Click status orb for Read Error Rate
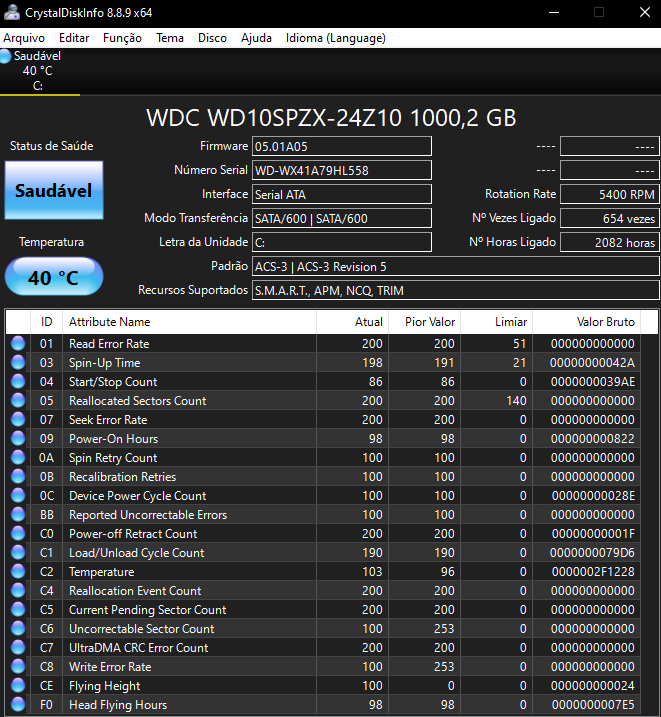661x717 pixels. [x=18, y=343]
